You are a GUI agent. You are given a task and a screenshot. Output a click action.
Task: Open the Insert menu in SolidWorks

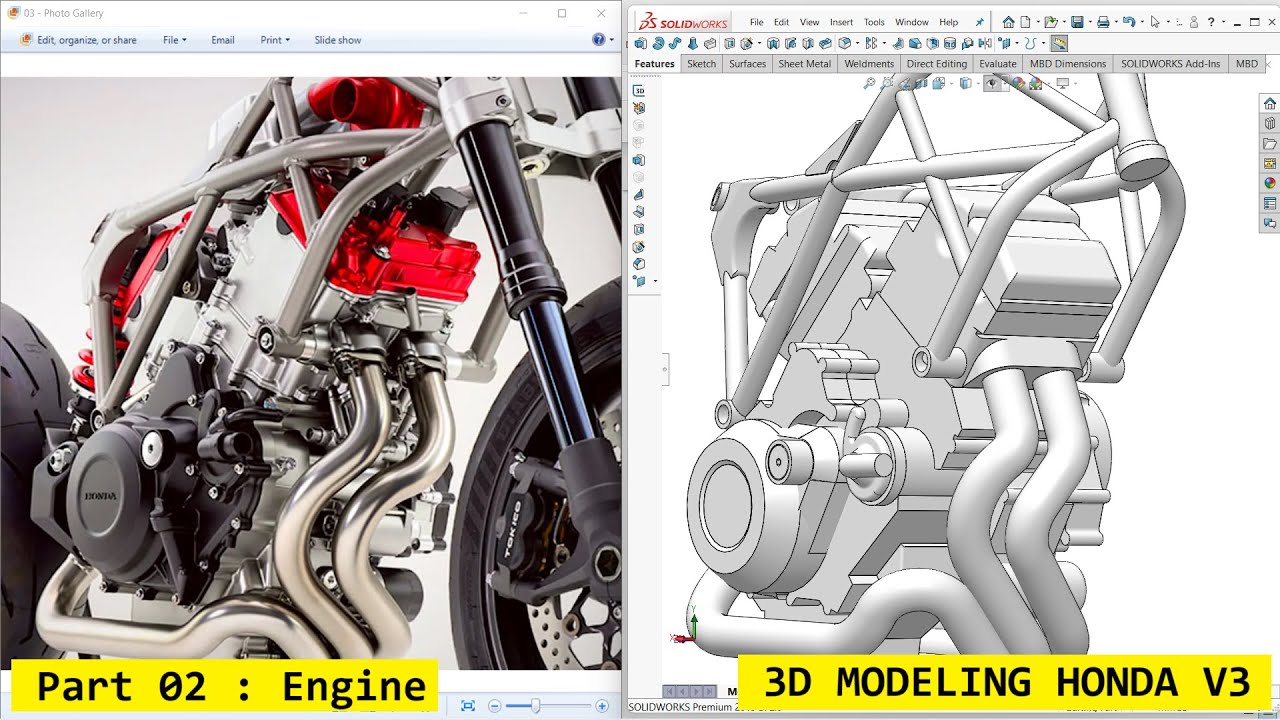tap(841, 22)
